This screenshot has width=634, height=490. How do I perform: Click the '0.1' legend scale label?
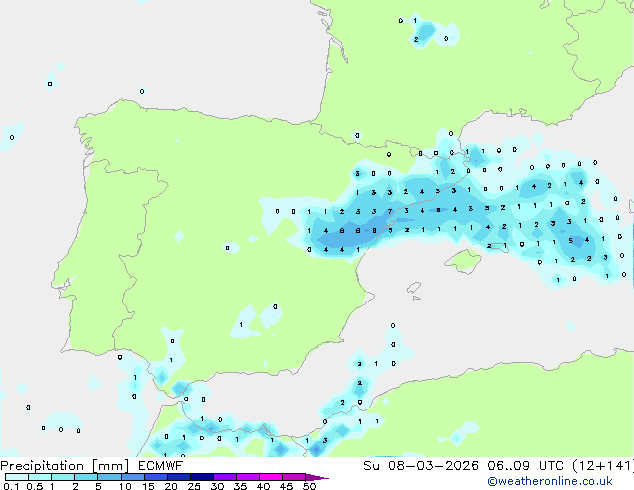(x=11, y=486)
